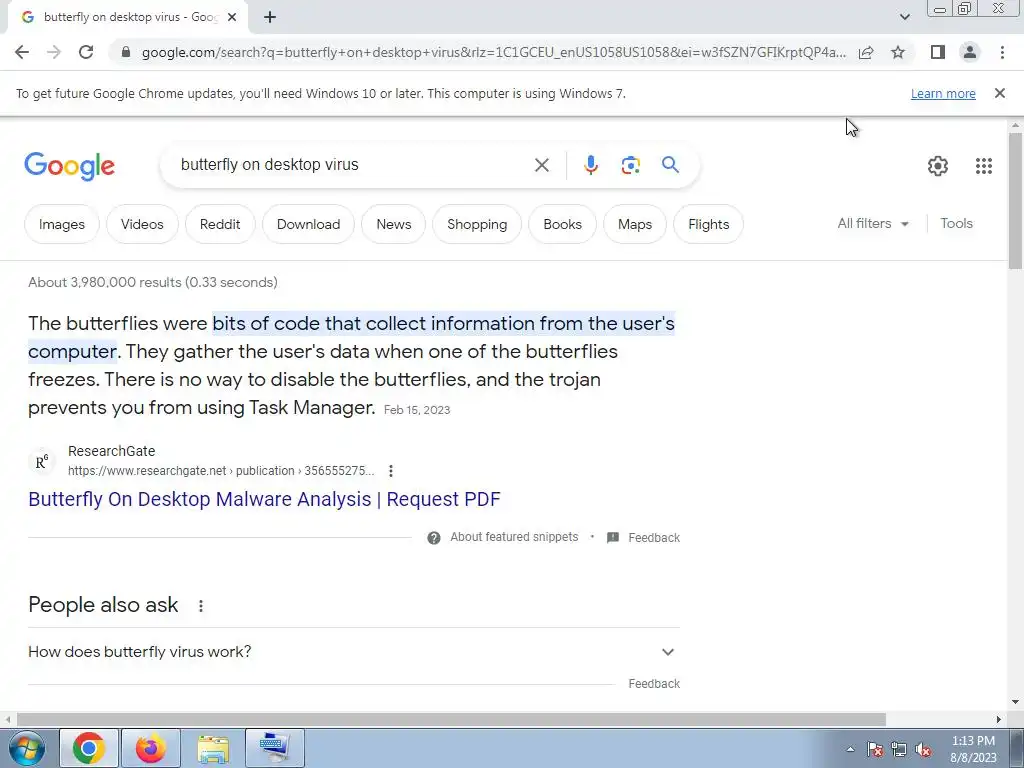Reload the current page
Screen dimensions: 1024x768
(x=86, y=52)
